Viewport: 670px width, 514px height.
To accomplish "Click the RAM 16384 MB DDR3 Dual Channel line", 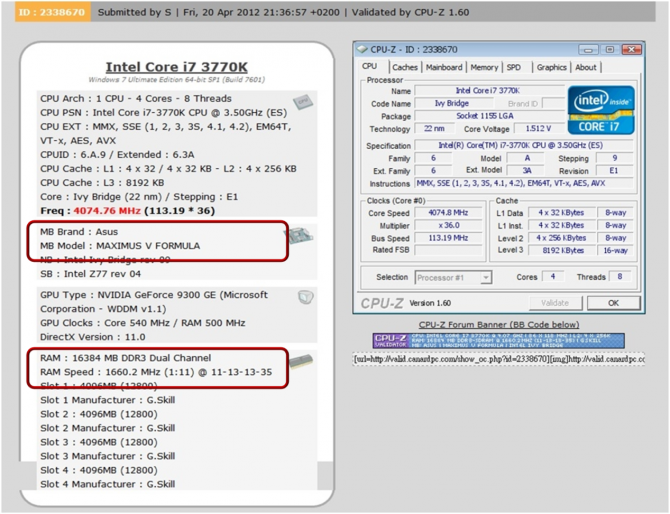I will (x=126, y=358).
